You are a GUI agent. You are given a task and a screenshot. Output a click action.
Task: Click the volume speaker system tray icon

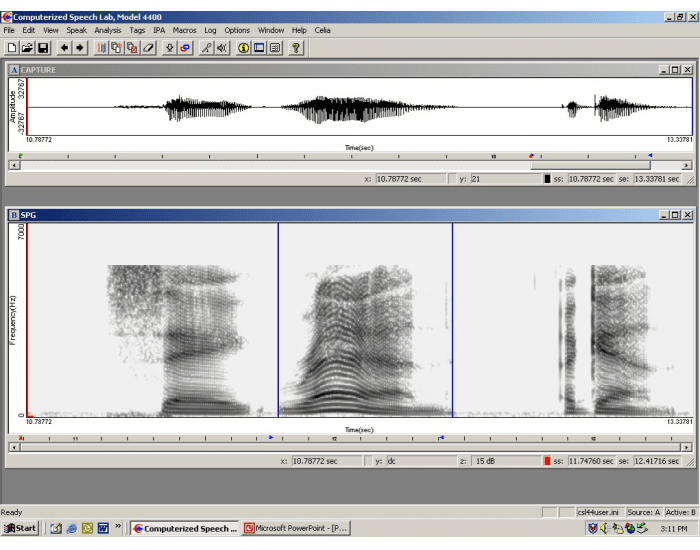click(x=605, y=529)
